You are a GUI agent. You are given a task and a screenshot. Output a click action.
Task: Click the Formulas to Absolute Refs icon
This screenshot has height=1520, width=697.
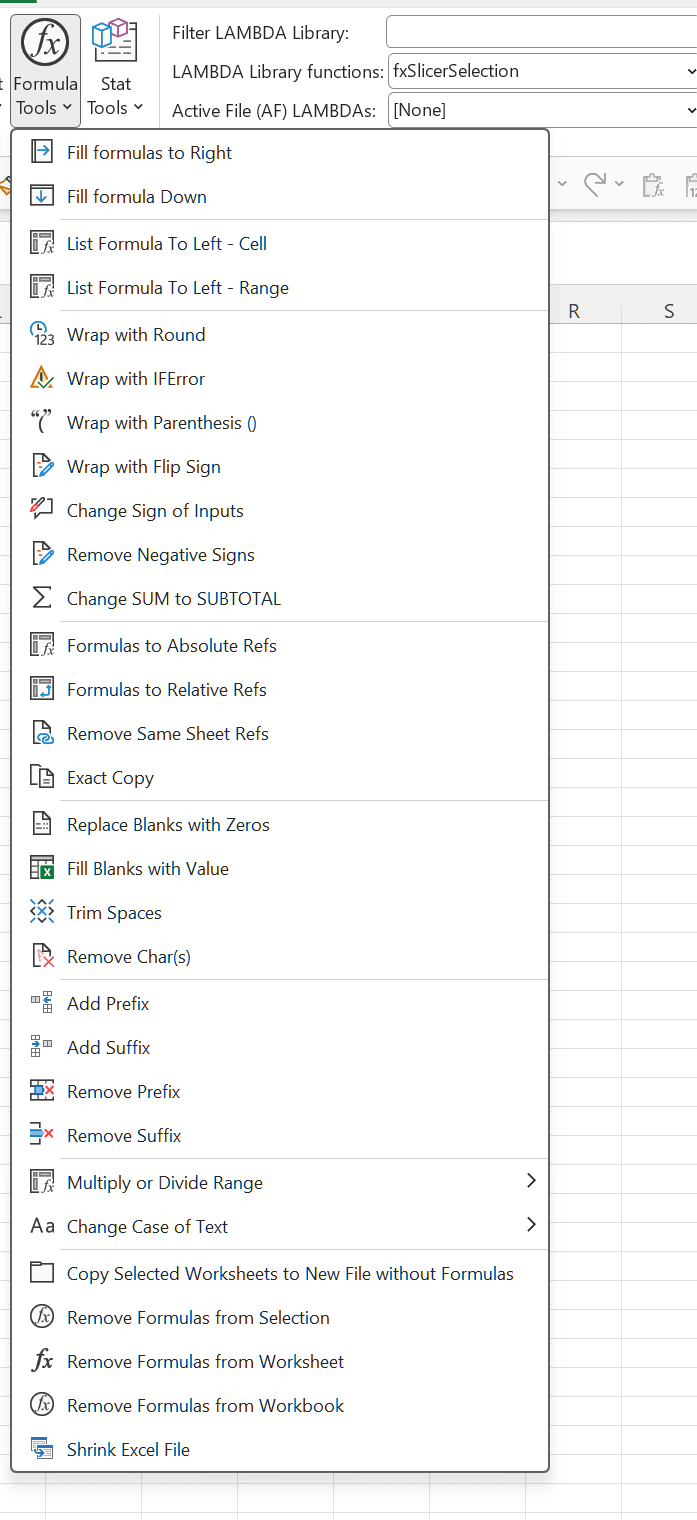point(42,645)
